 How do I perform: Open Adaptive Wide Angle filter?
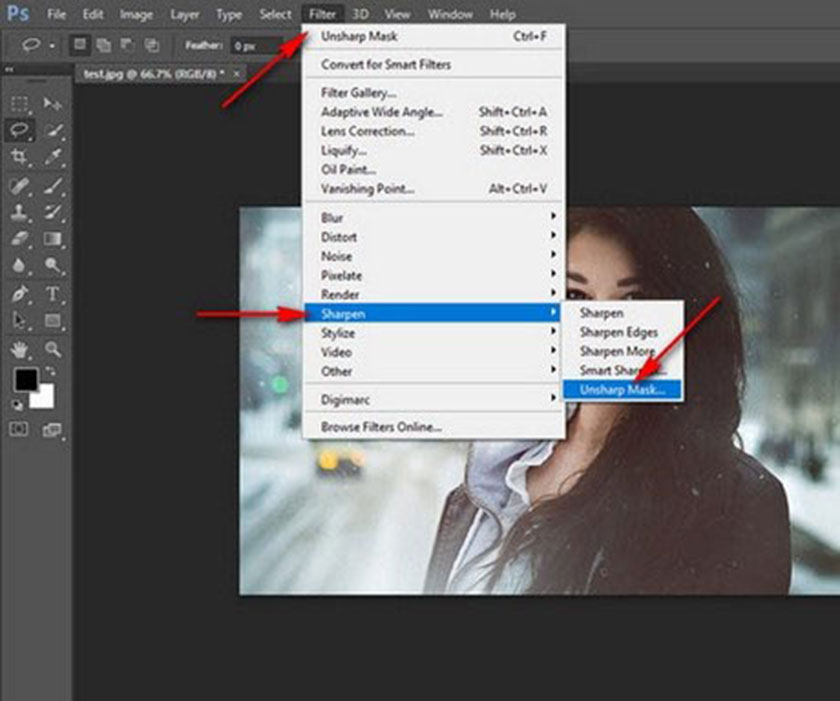click(433, 112)
